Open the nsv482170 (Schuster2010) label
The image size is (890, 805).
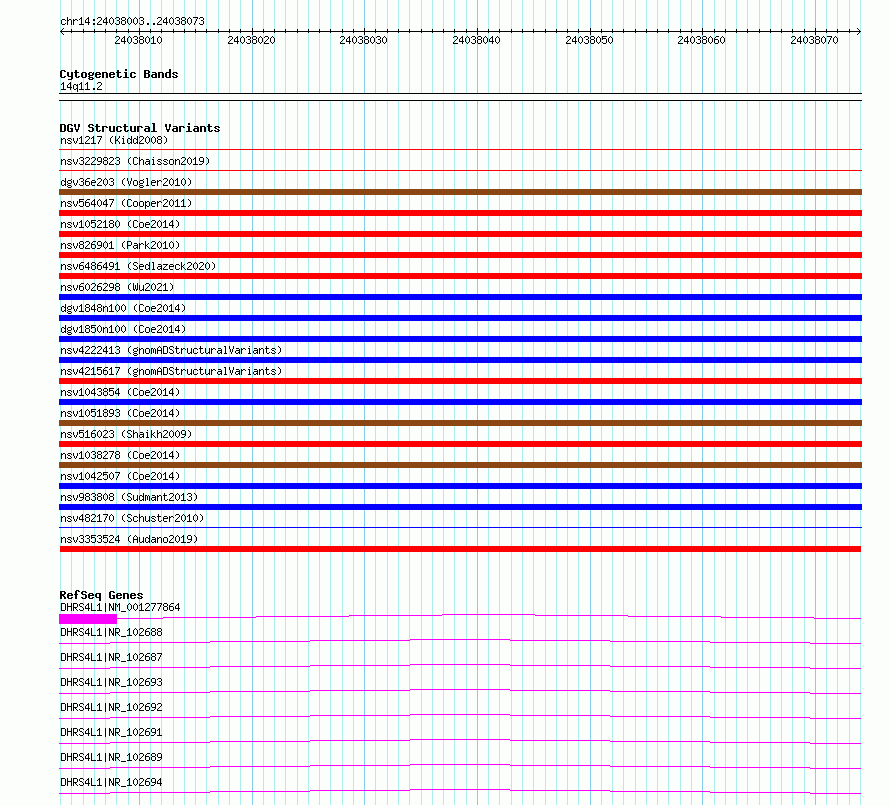click(x=132, y=518)
